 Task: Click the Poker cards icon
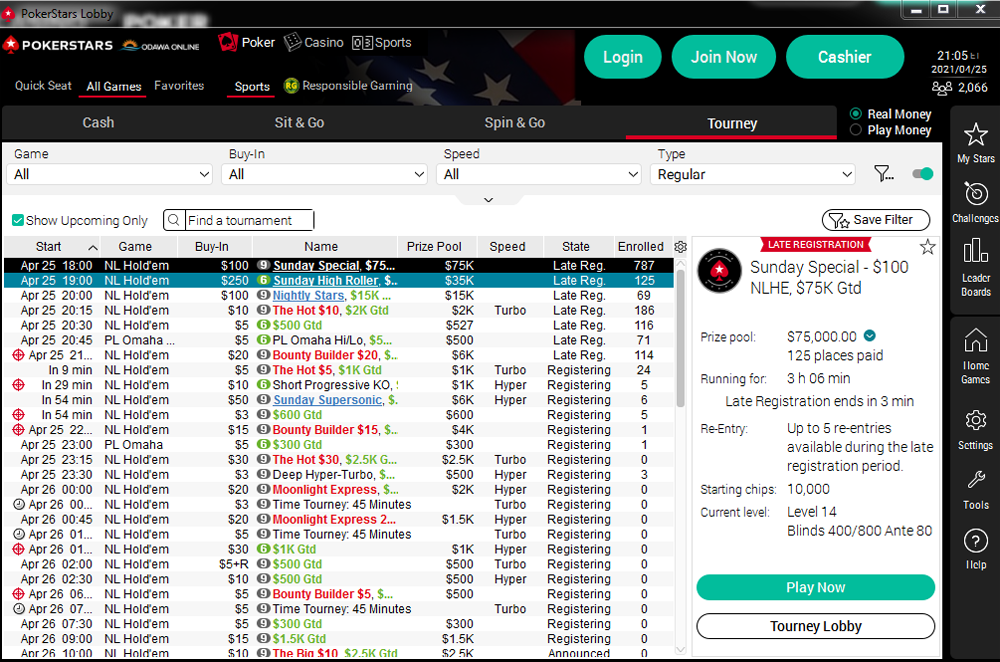(227, 43)
